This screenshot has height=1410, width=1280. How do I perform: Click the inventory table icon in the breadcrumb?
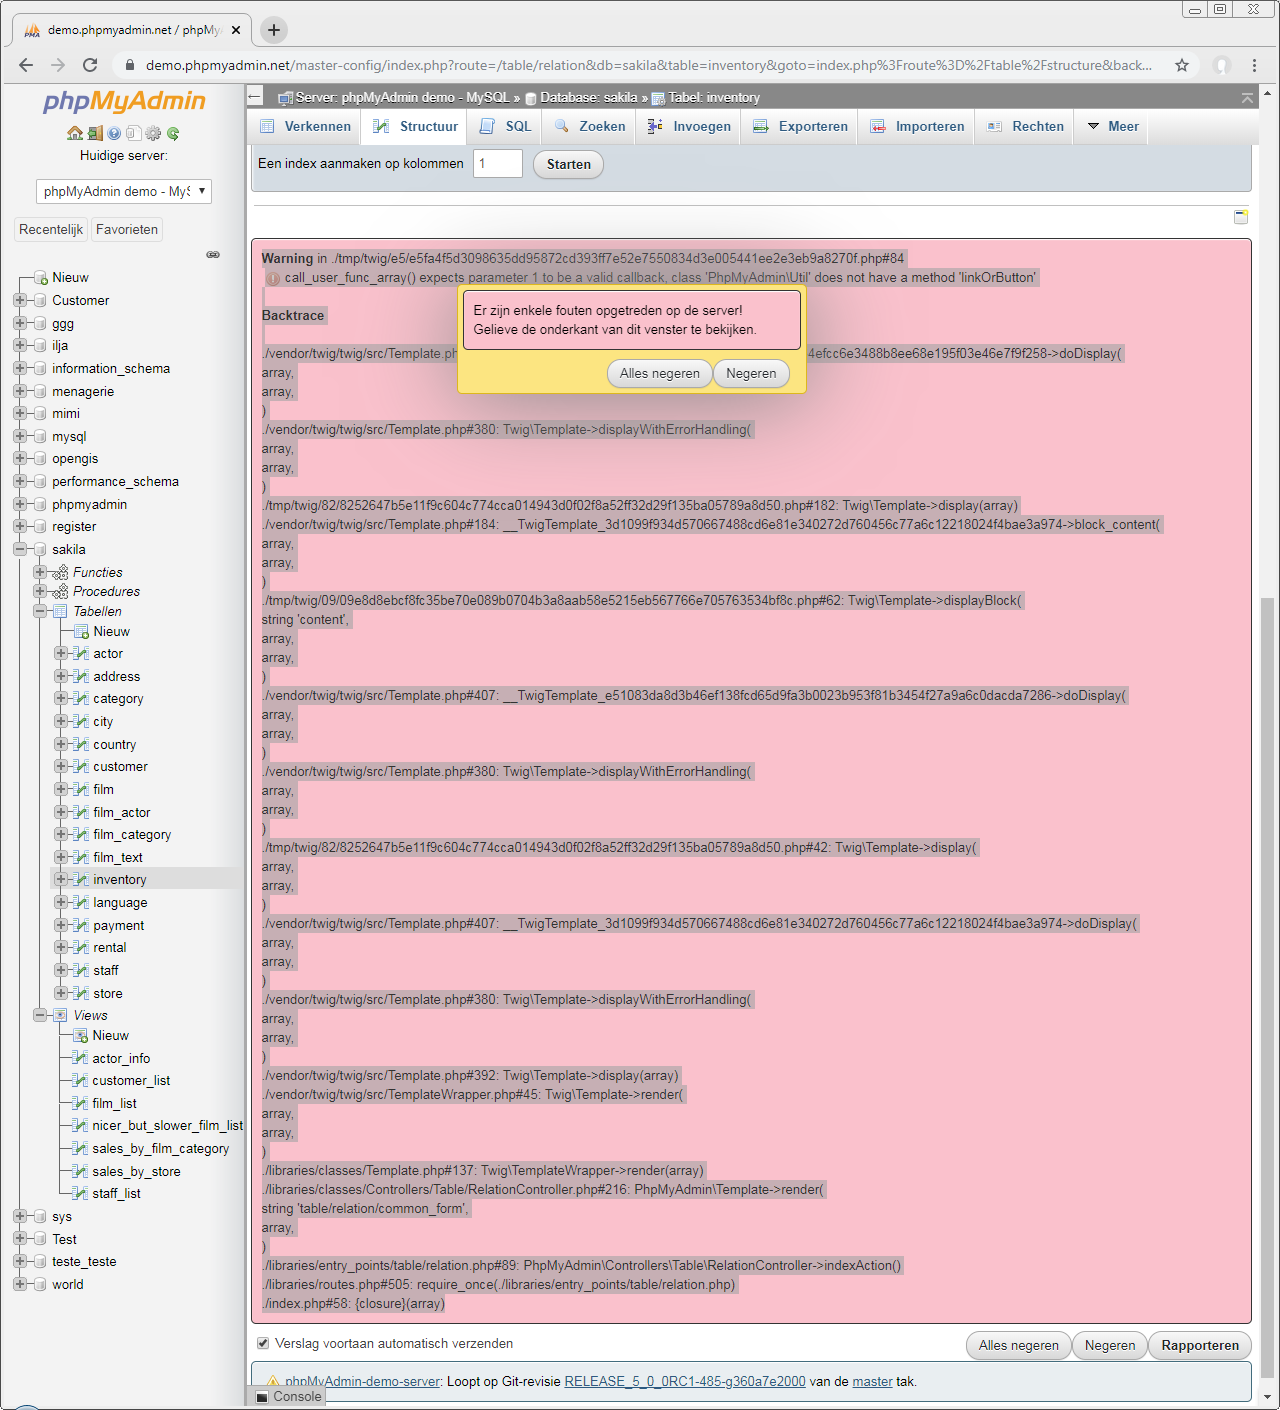(657, 98)
